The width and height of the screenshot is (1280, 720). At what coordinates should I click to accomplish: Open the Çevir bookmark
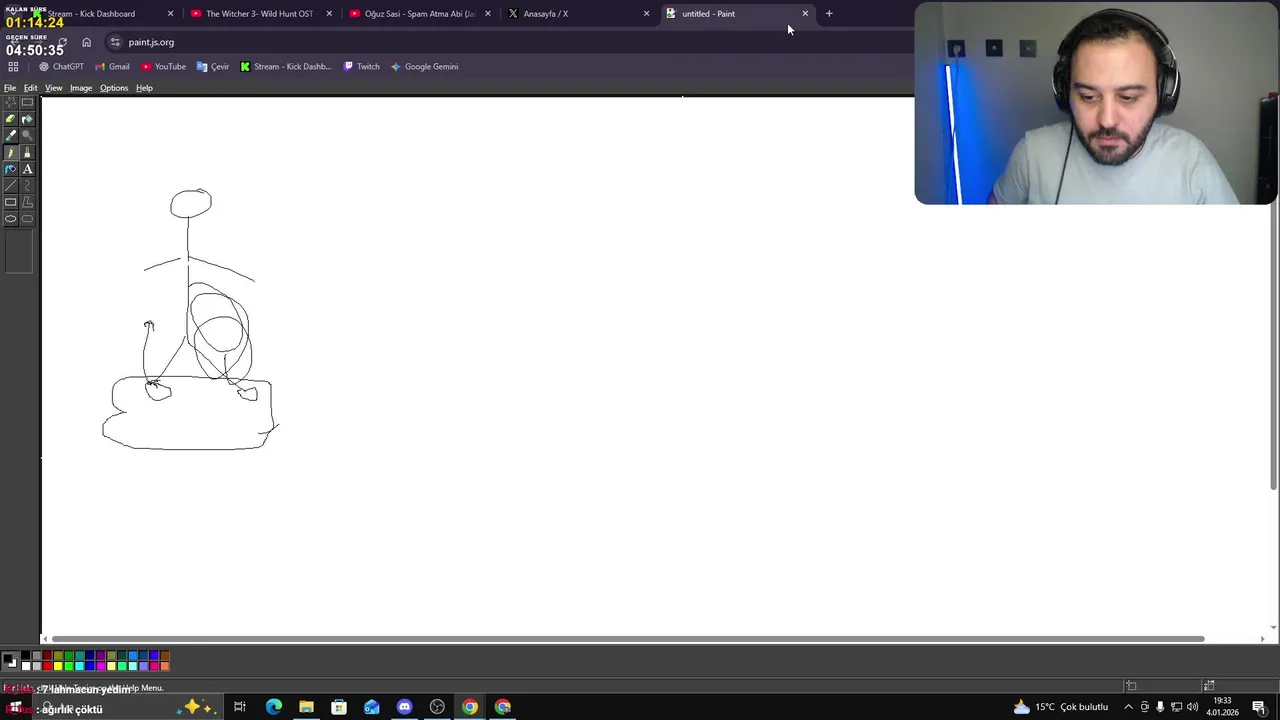(x=213, y=67)
